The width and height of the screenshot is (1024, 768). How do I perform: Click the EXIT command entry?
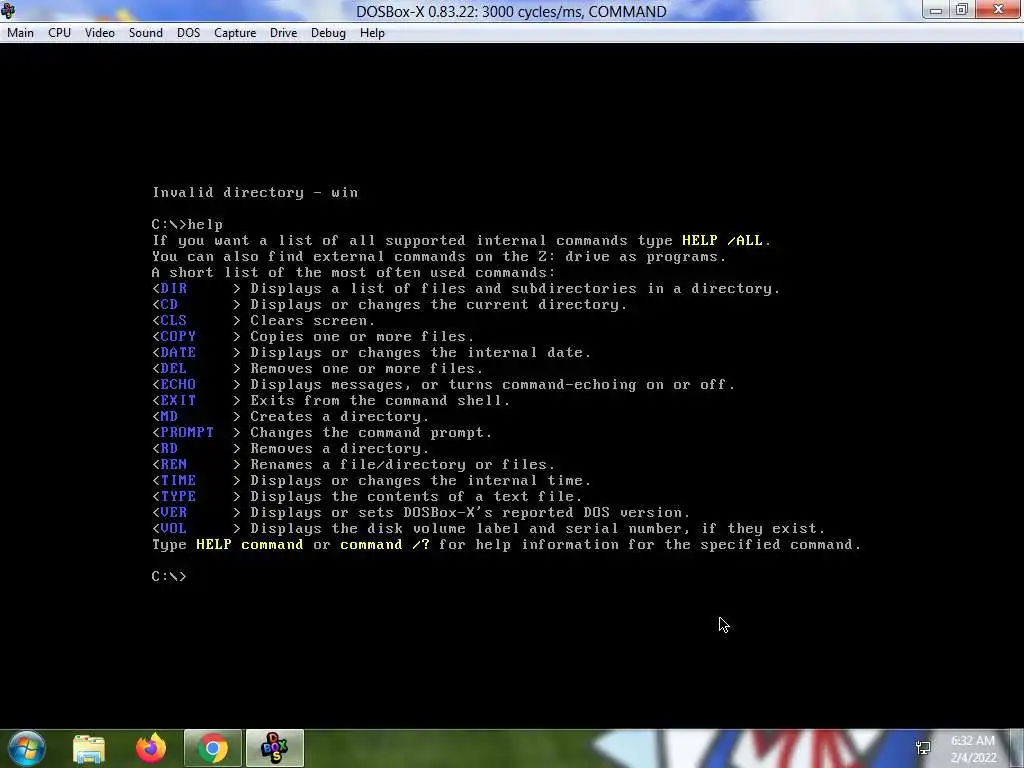178,400
